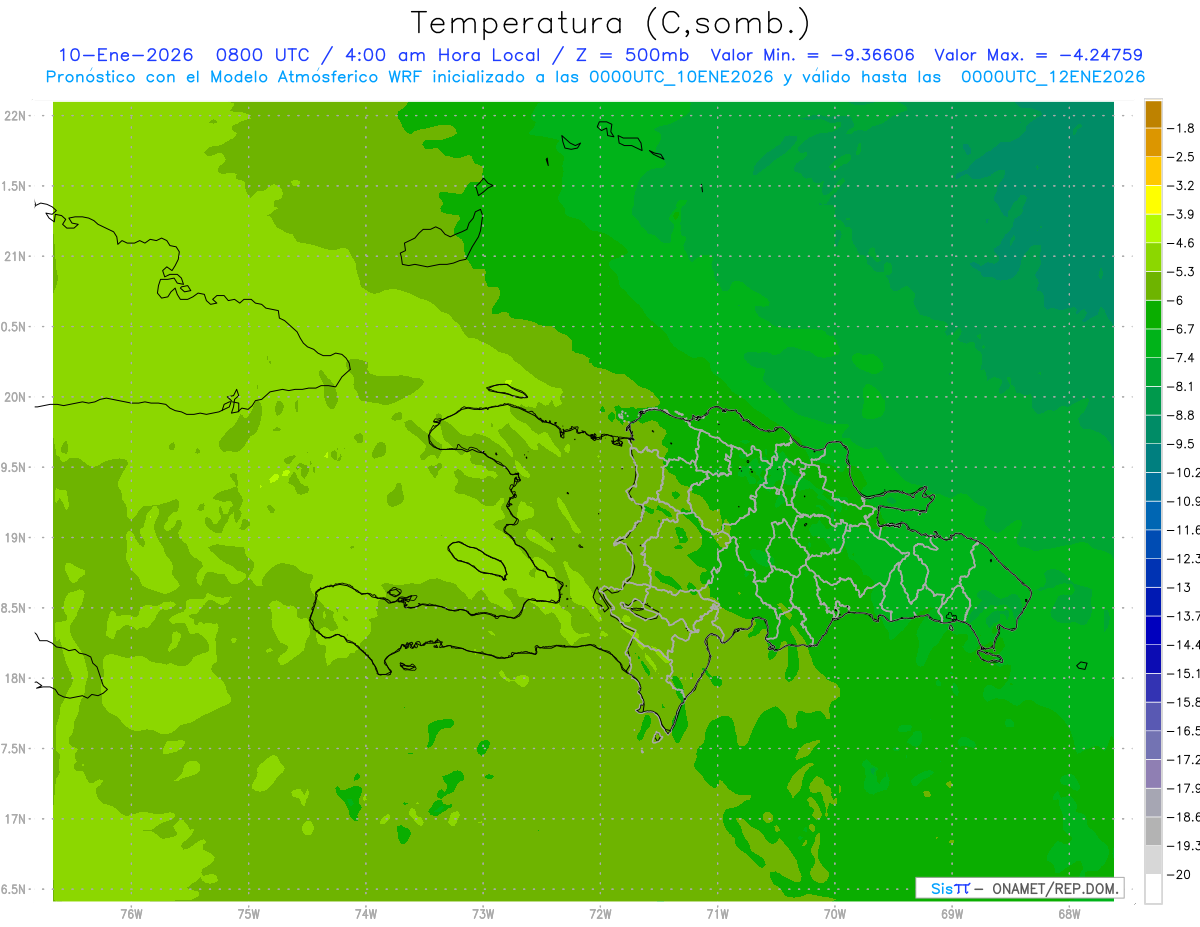Click the "-15.1" colorbar label

pos(1182,674)
